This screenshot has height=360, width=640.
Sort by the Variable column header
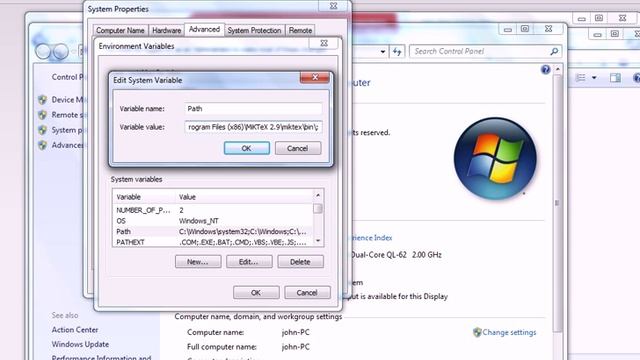(144, 197)
